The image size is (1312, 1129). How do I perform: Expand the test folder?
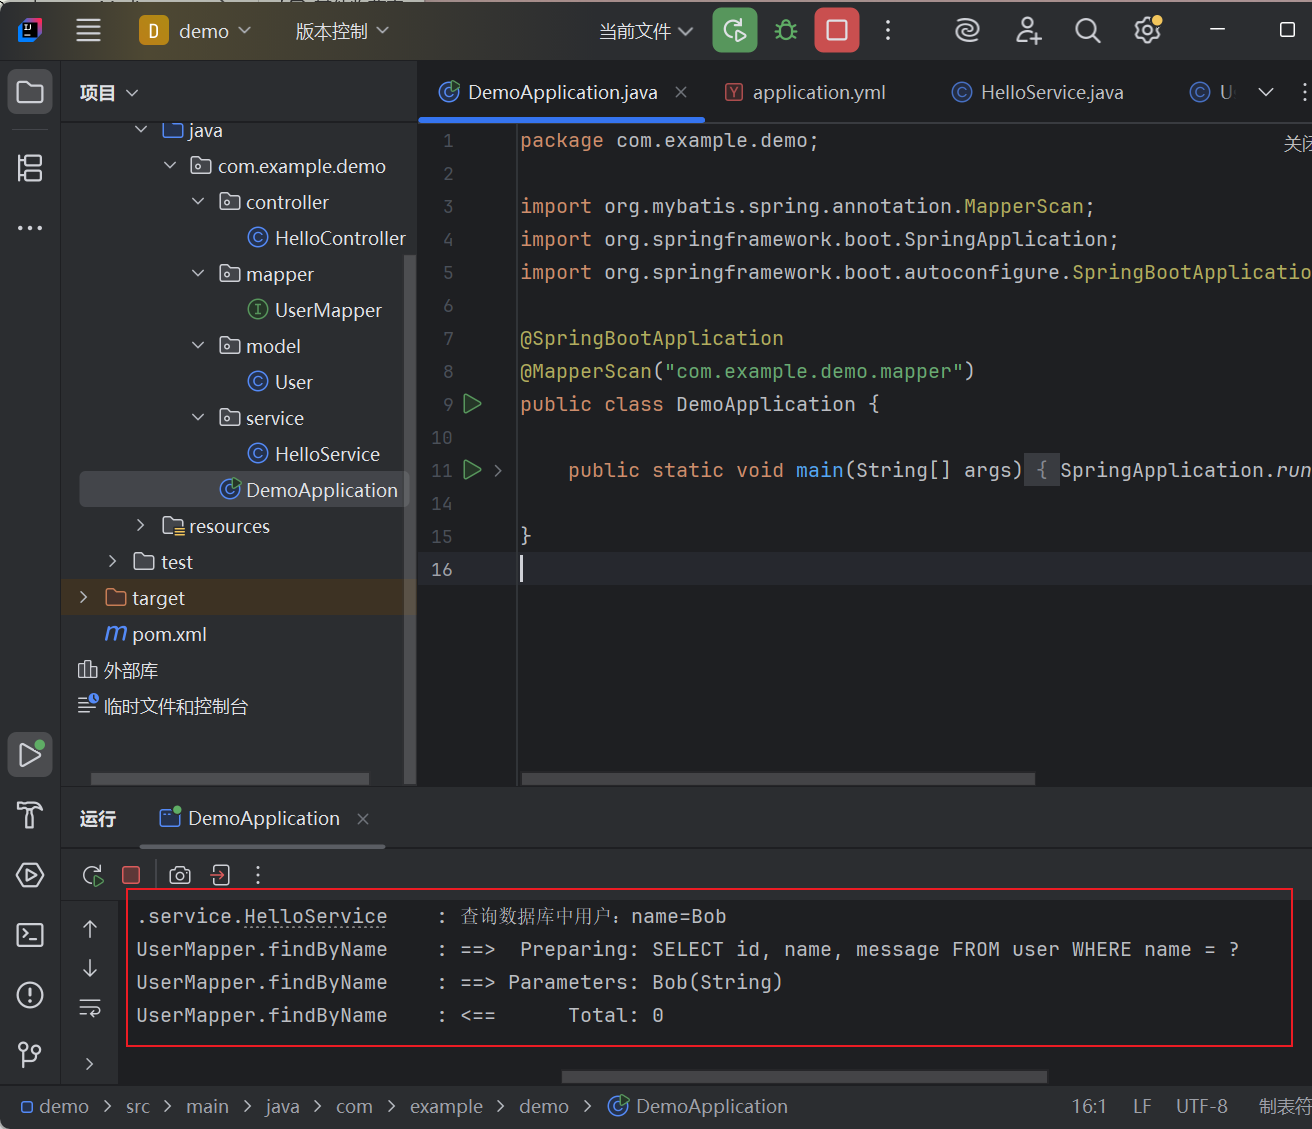(x=113, y=561)
